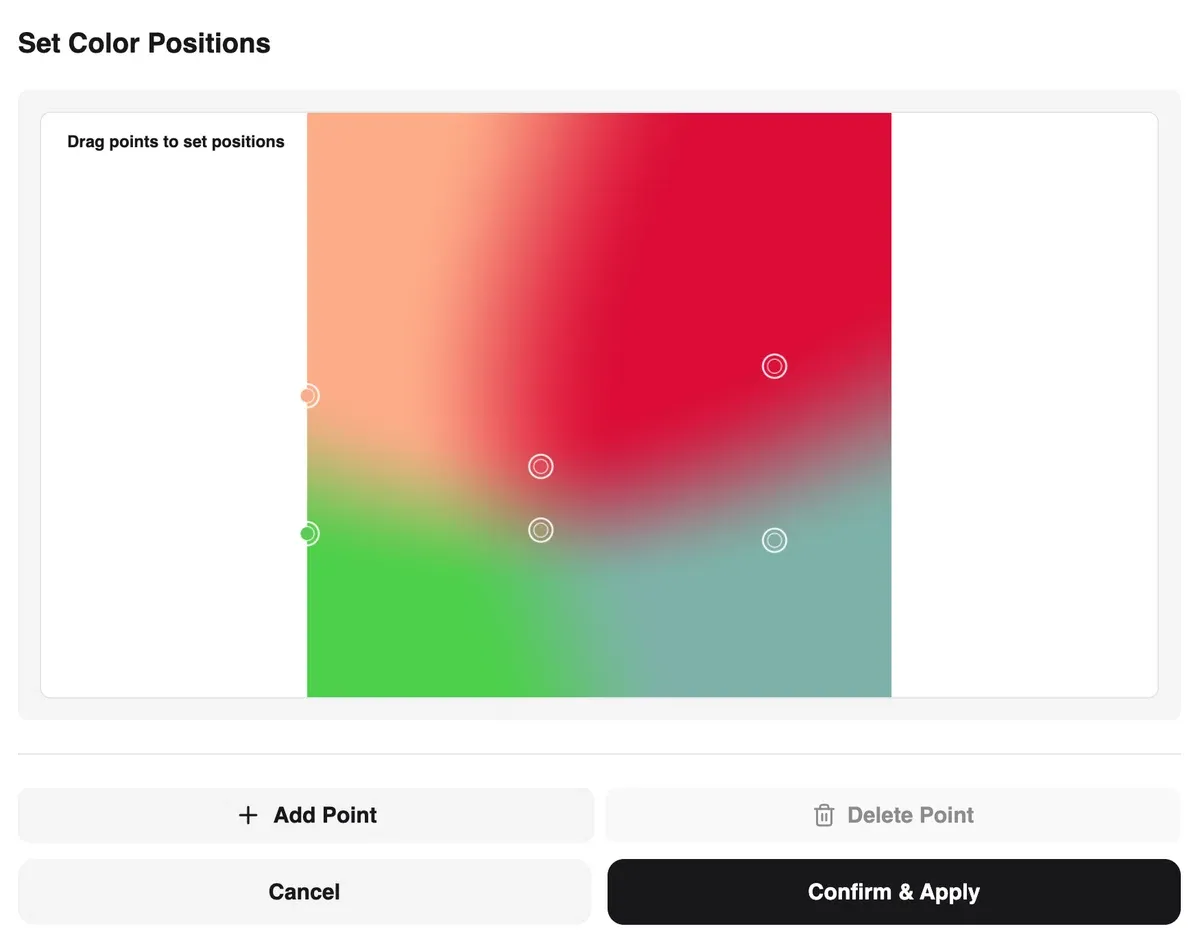The image size is (1200, 950).
Task: Click the trash icon beside Delete Point
Action: (824, 815)
